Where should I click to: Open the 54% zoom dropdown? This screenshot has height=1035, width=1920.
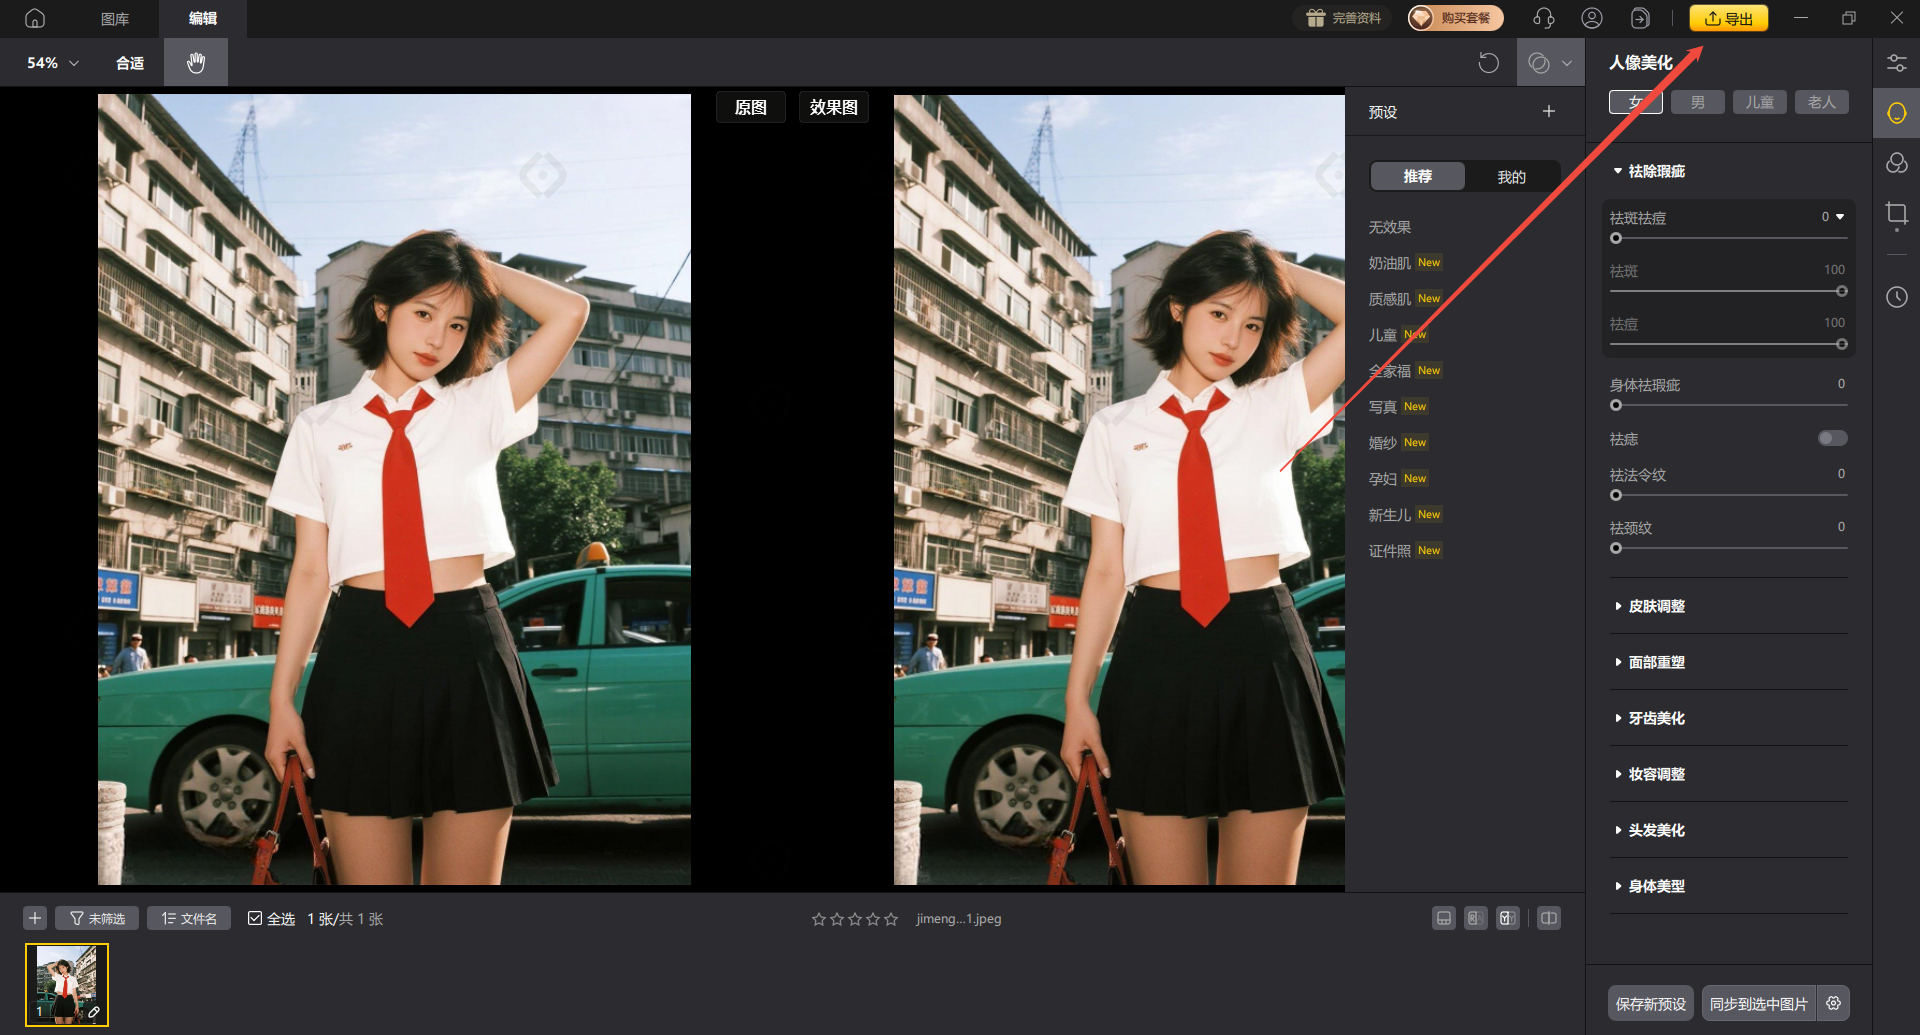(53, 63)
